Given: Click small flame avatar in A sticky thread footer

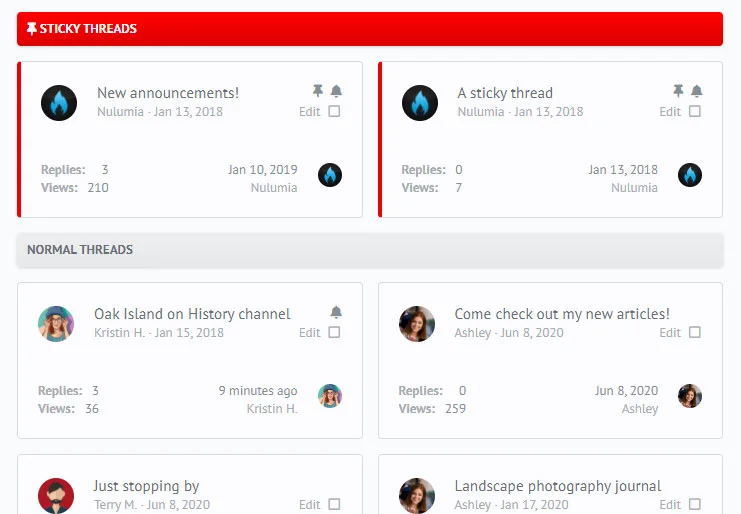Looking at the screenshot, I should coord(690,175).
